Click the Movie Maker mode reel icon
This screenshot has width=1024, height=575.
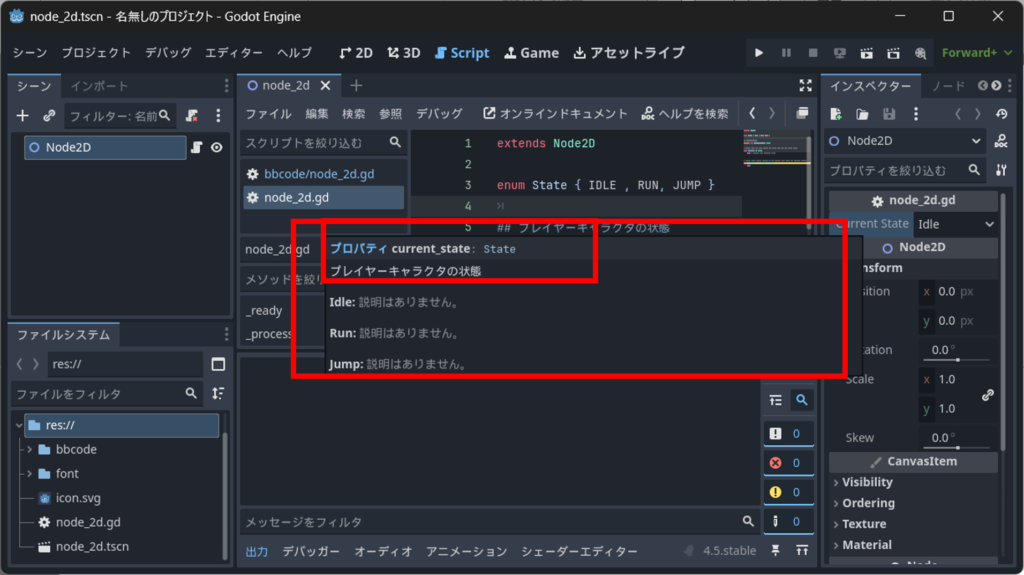(x=921, y=53)
